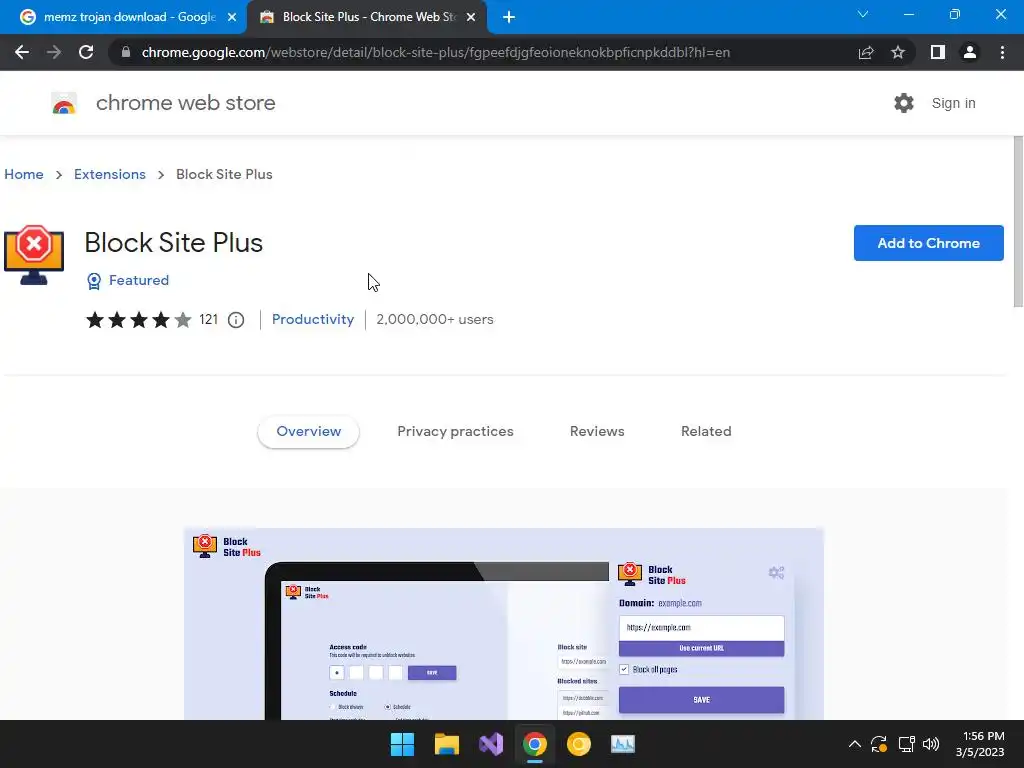This screenshot has height=768, width=1024.
Task: Open the tab search dropdown arrow
Action: [863, 14]
